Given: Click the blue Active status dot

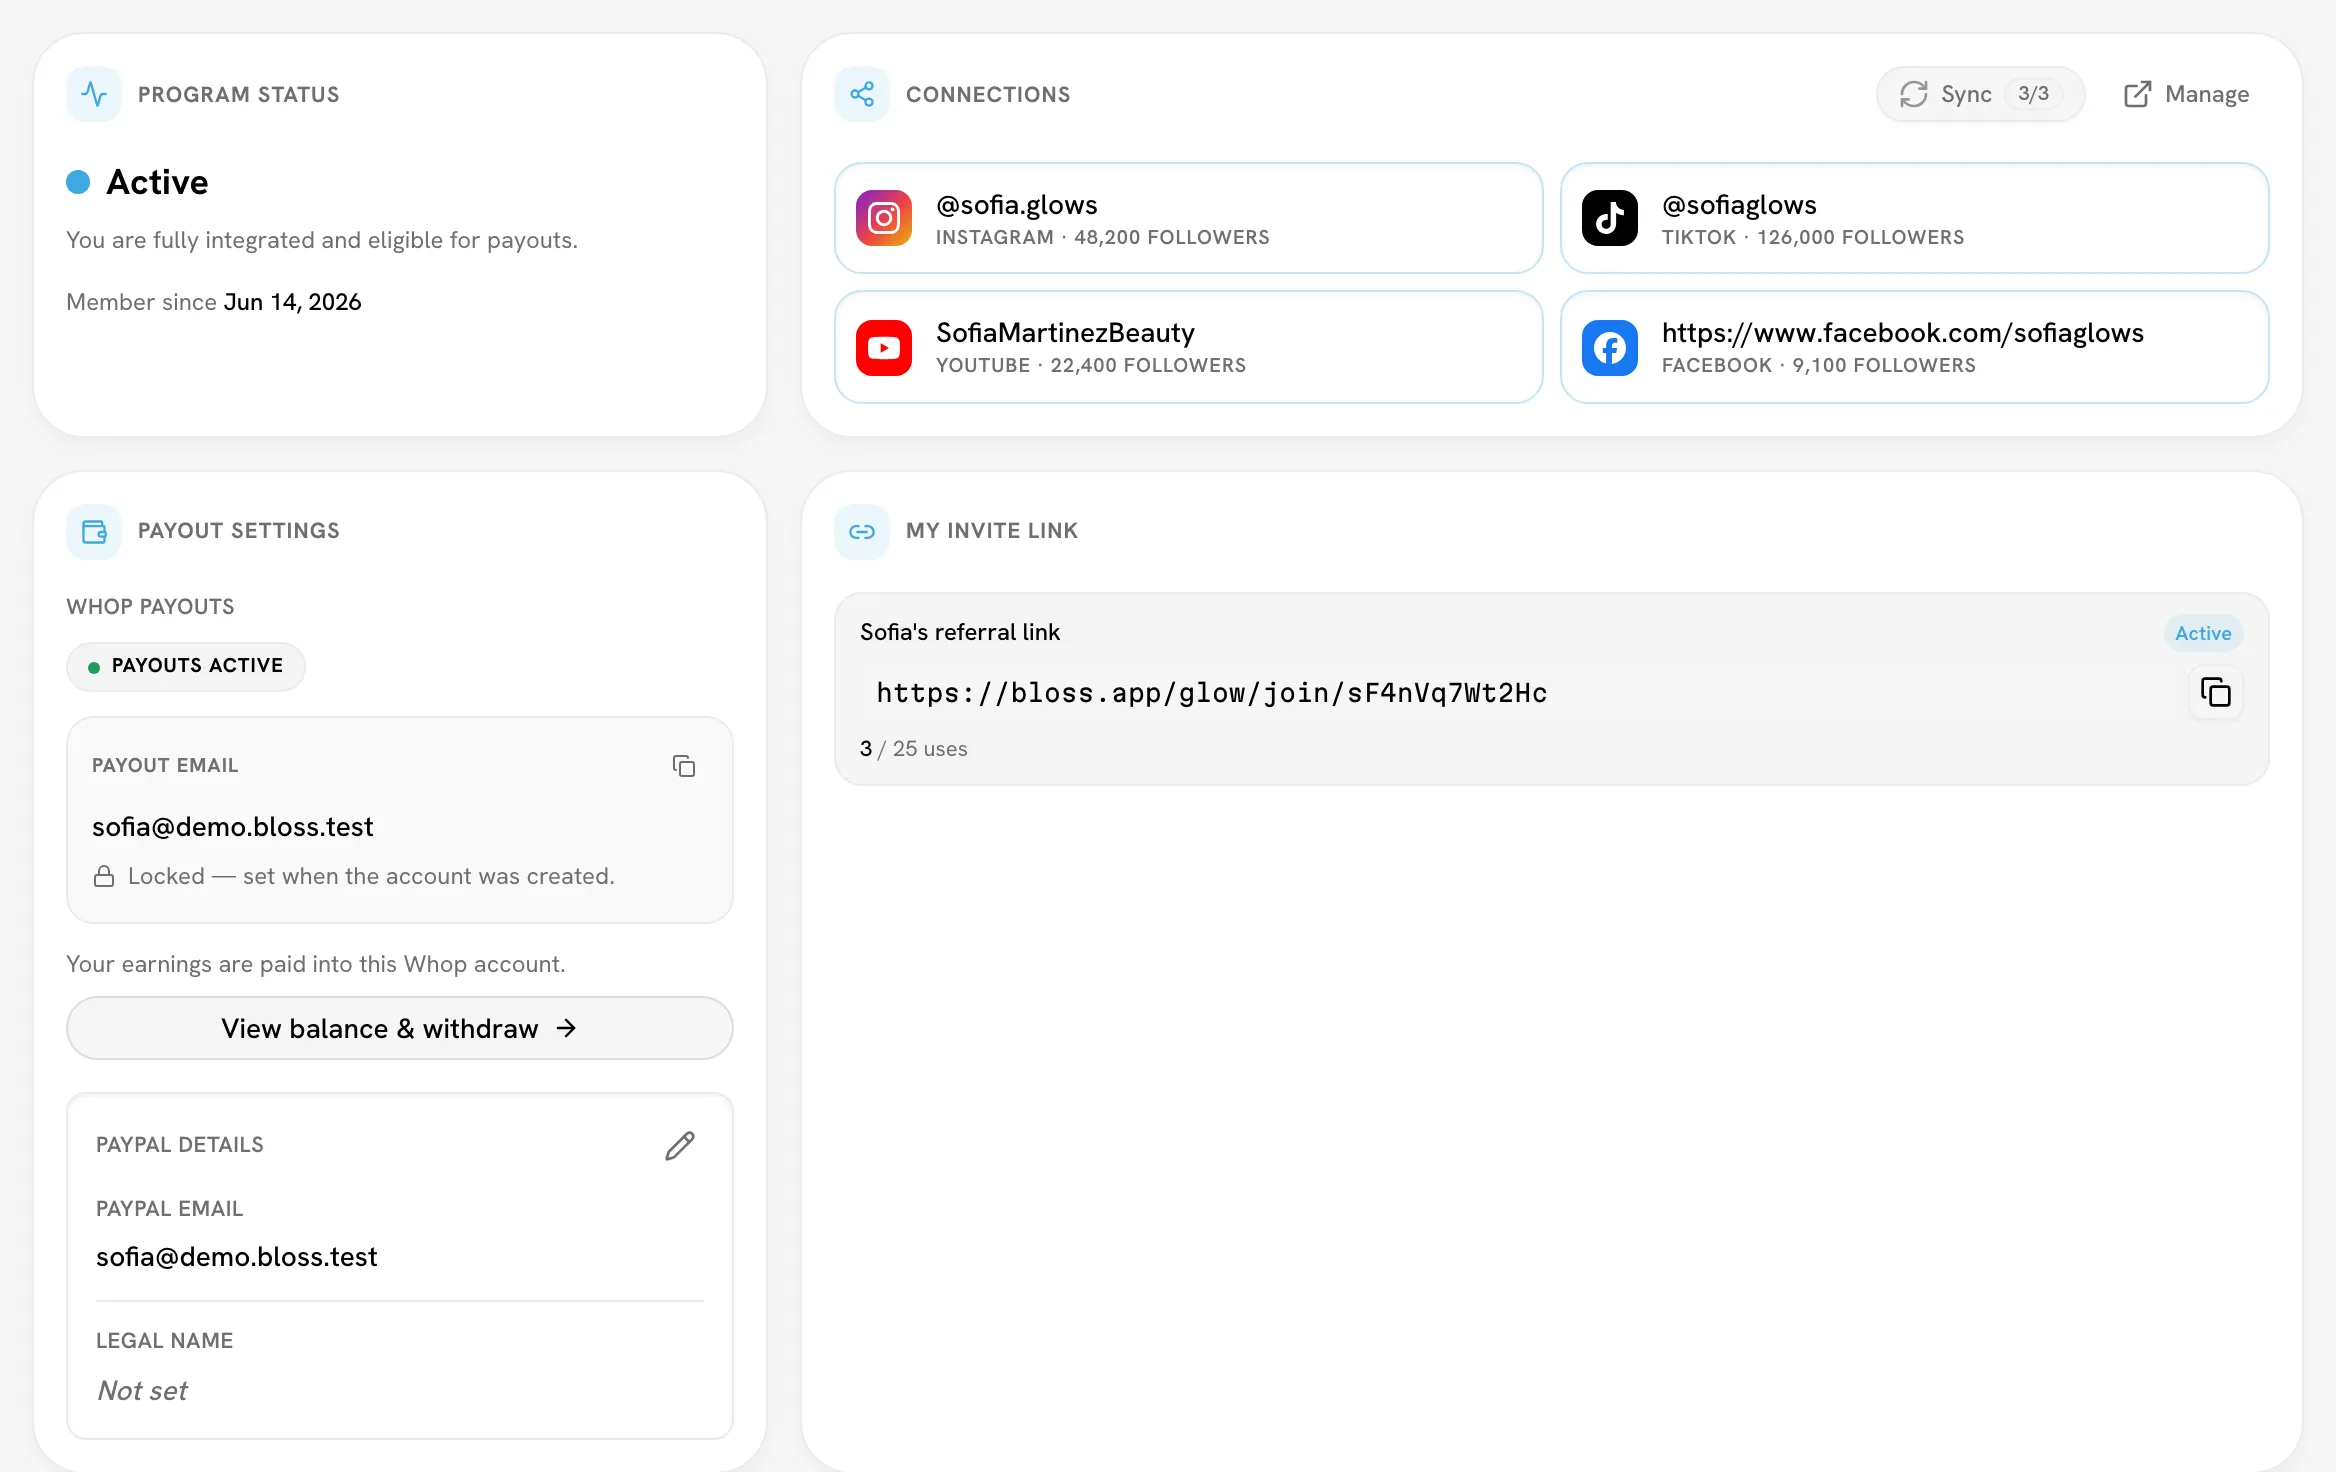Looking at the screenshot, I should pos(78,182).
